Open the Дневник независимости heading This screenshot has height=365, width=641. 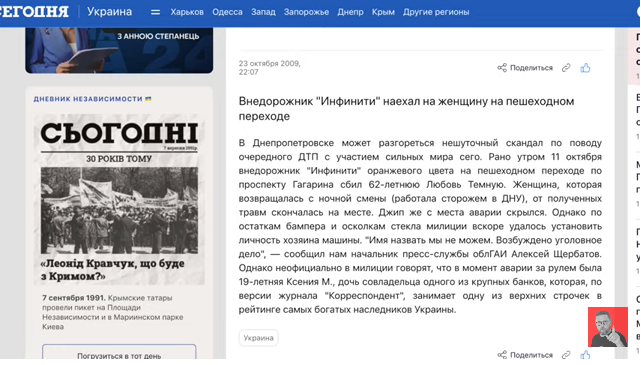pyautogui.click(x=92, y=99)
